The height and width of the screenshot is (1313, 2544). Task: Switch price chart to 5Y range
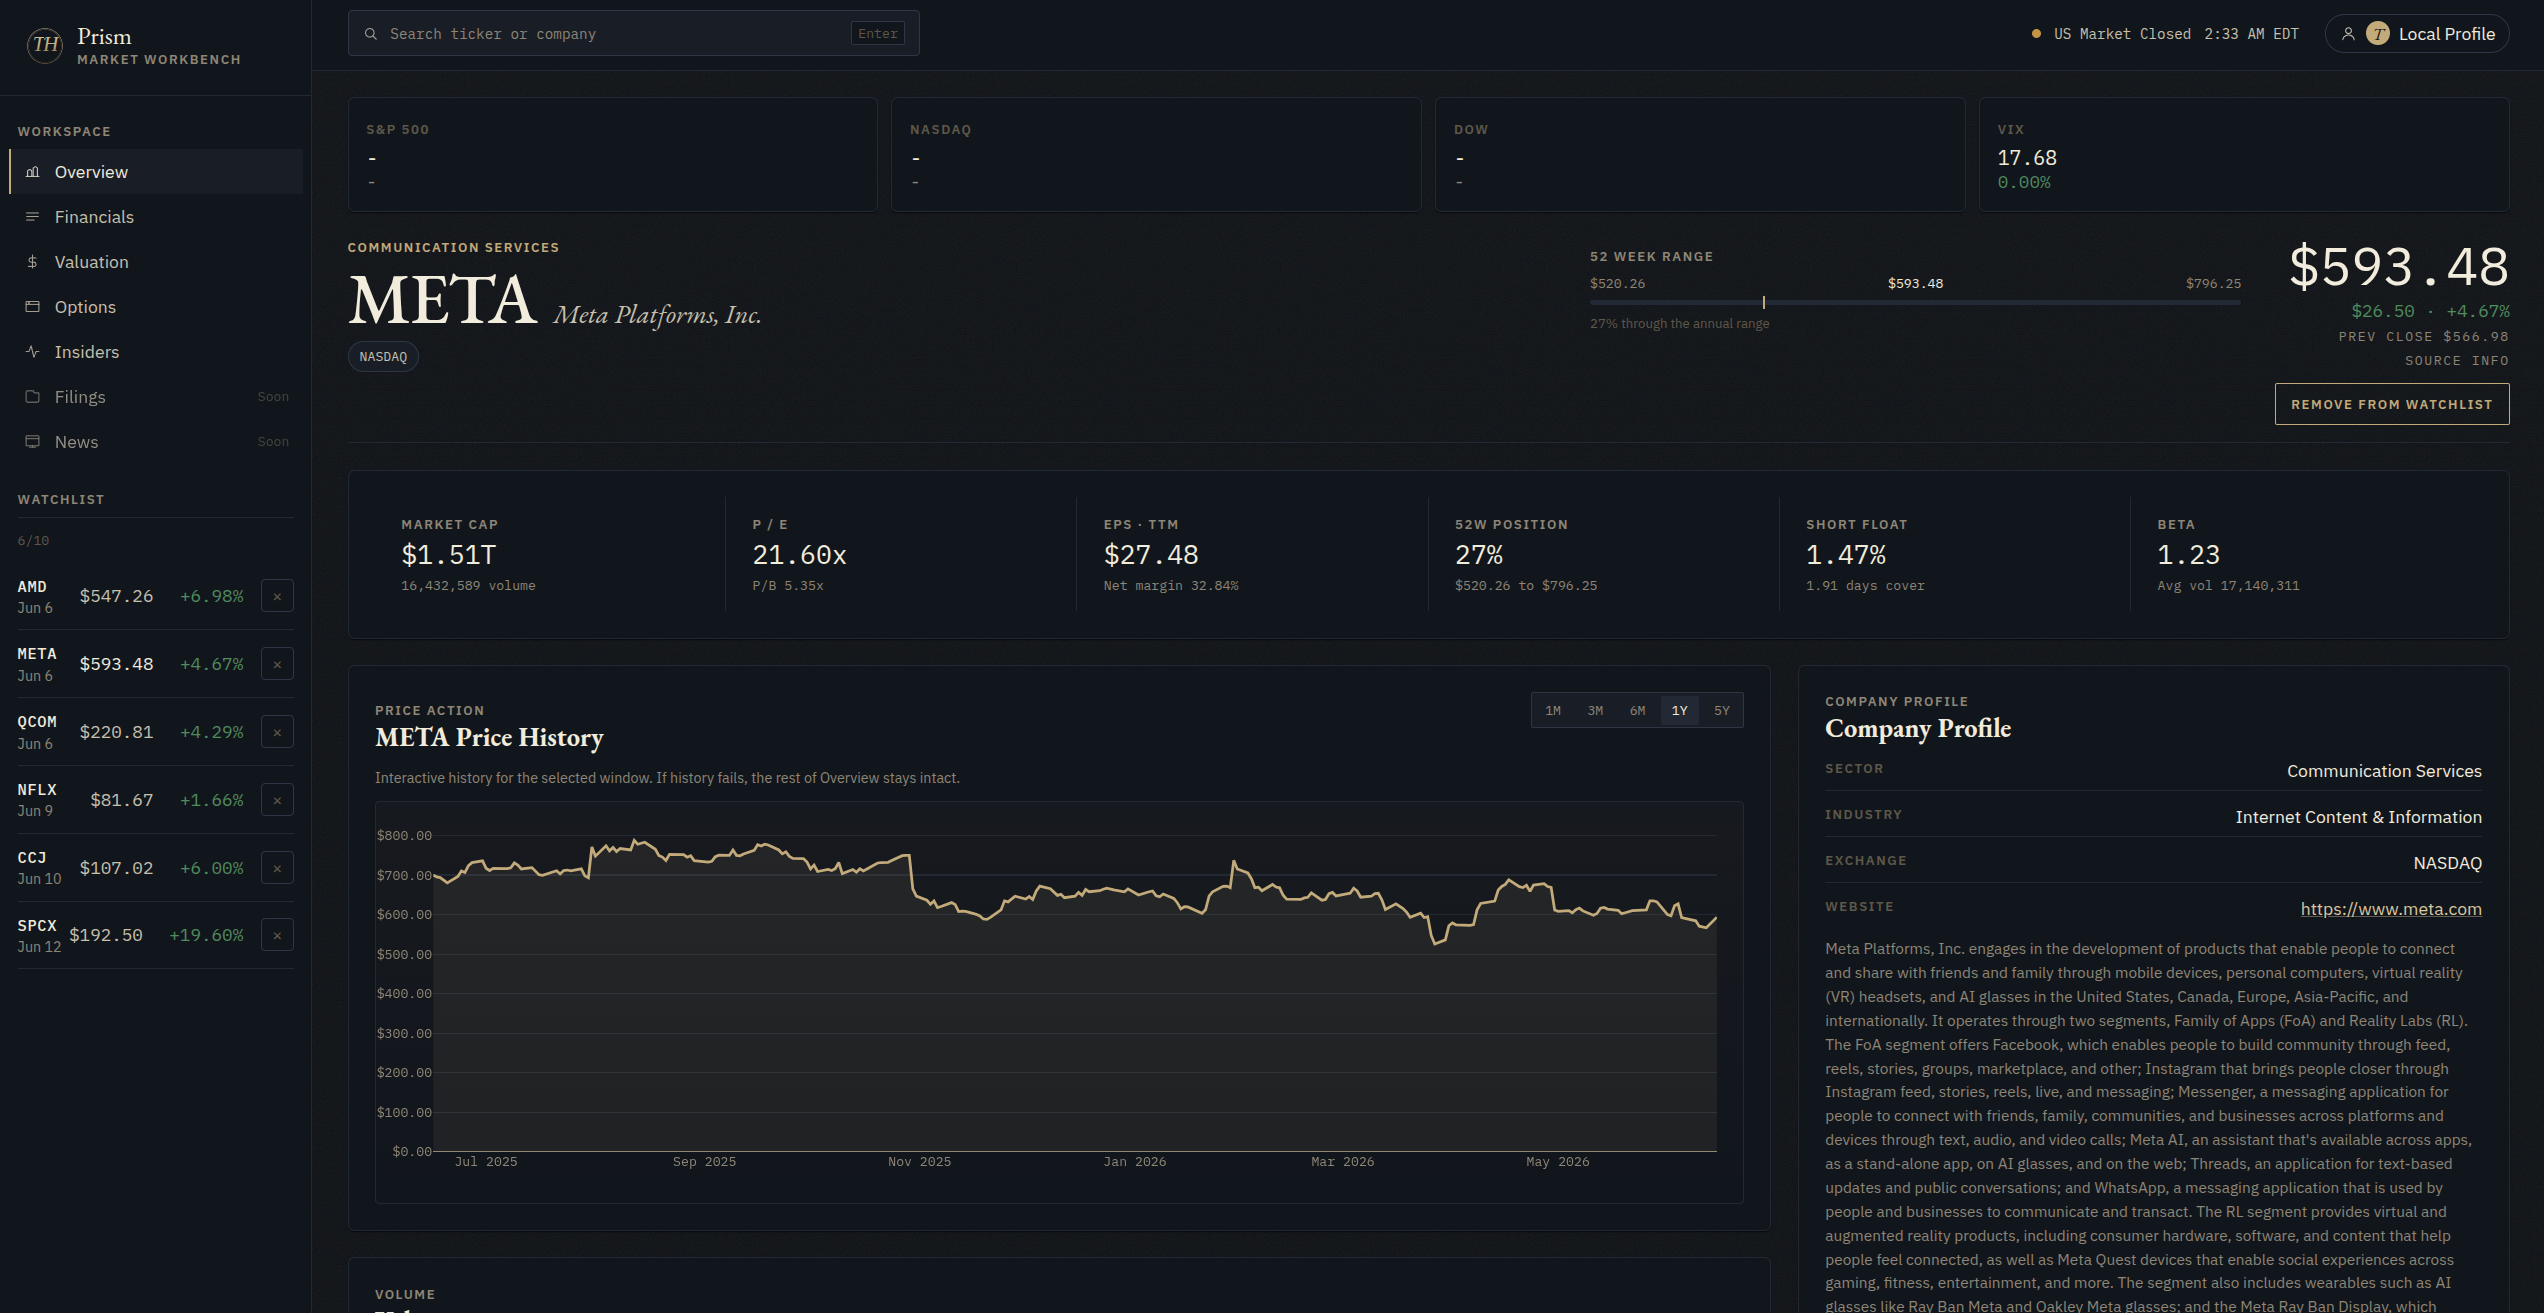1721,711
